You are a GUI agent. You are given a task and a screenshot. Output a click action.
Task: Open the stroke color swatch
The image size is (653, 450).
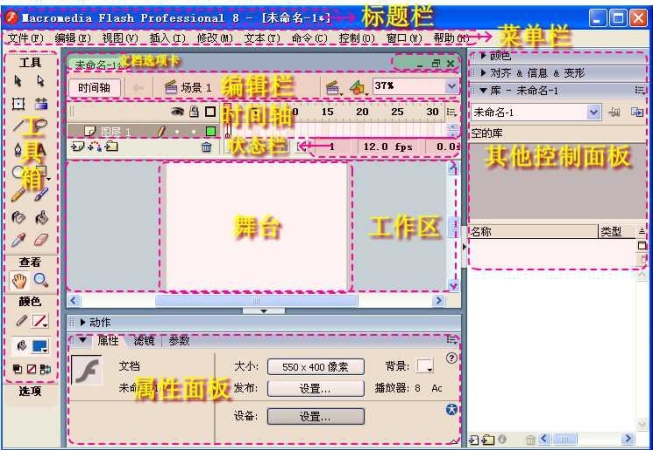point(40,321)
